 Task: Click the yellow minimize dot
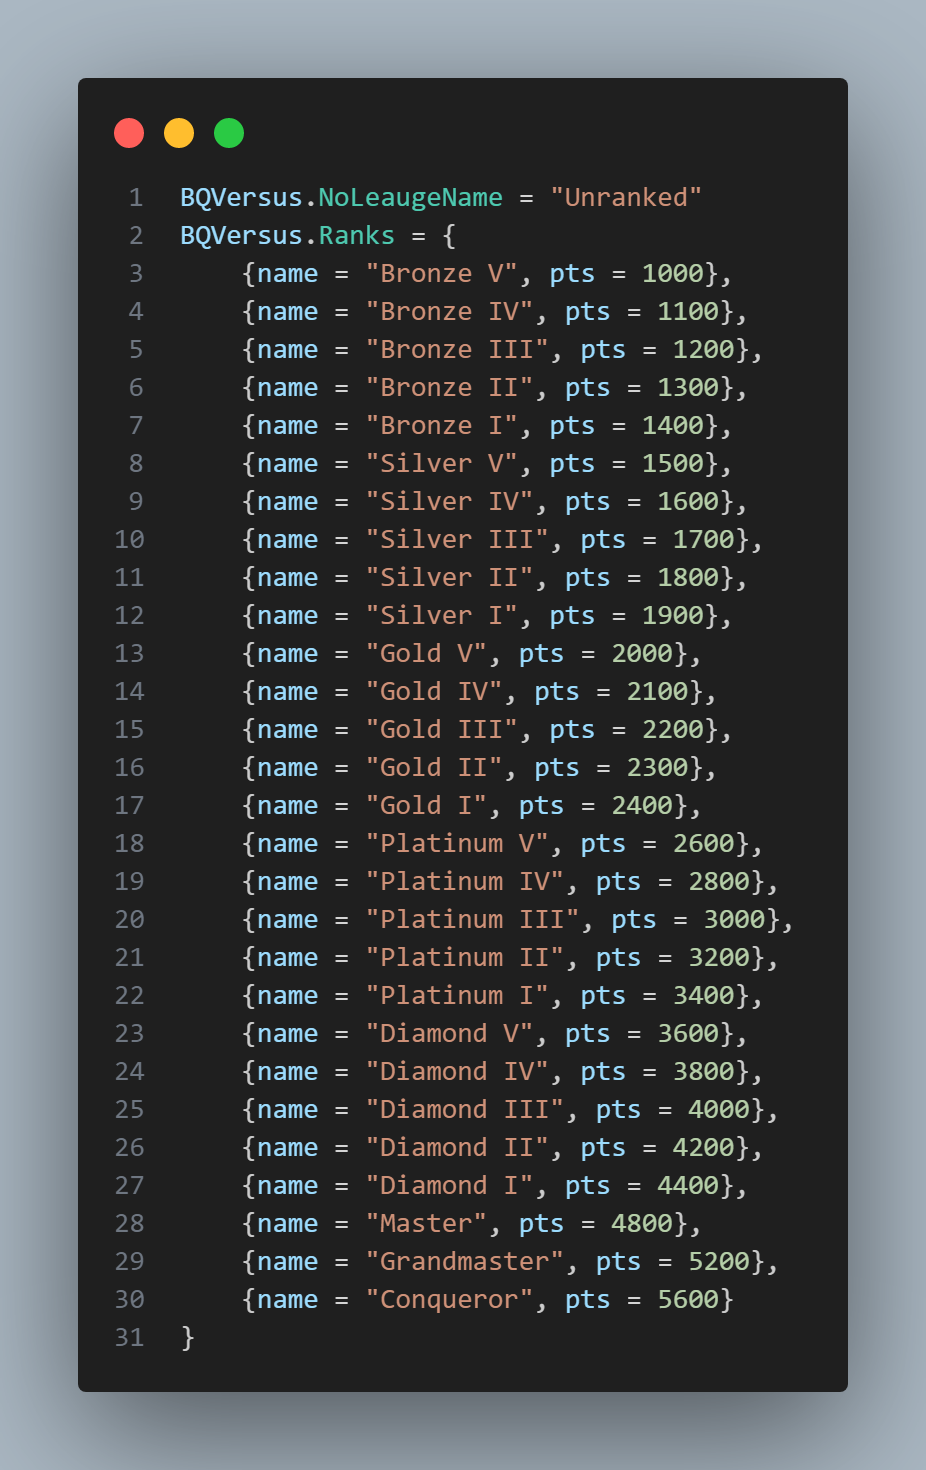[x=179, y=133]
